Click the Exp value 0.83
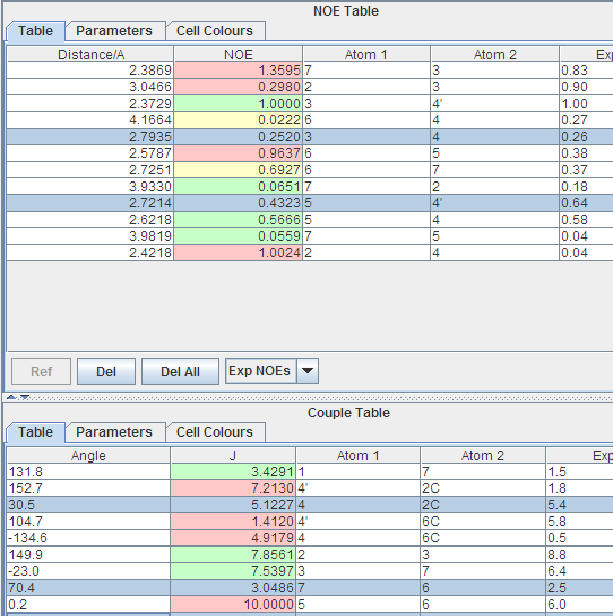The image size is (613, 616). tap(586, 70)
